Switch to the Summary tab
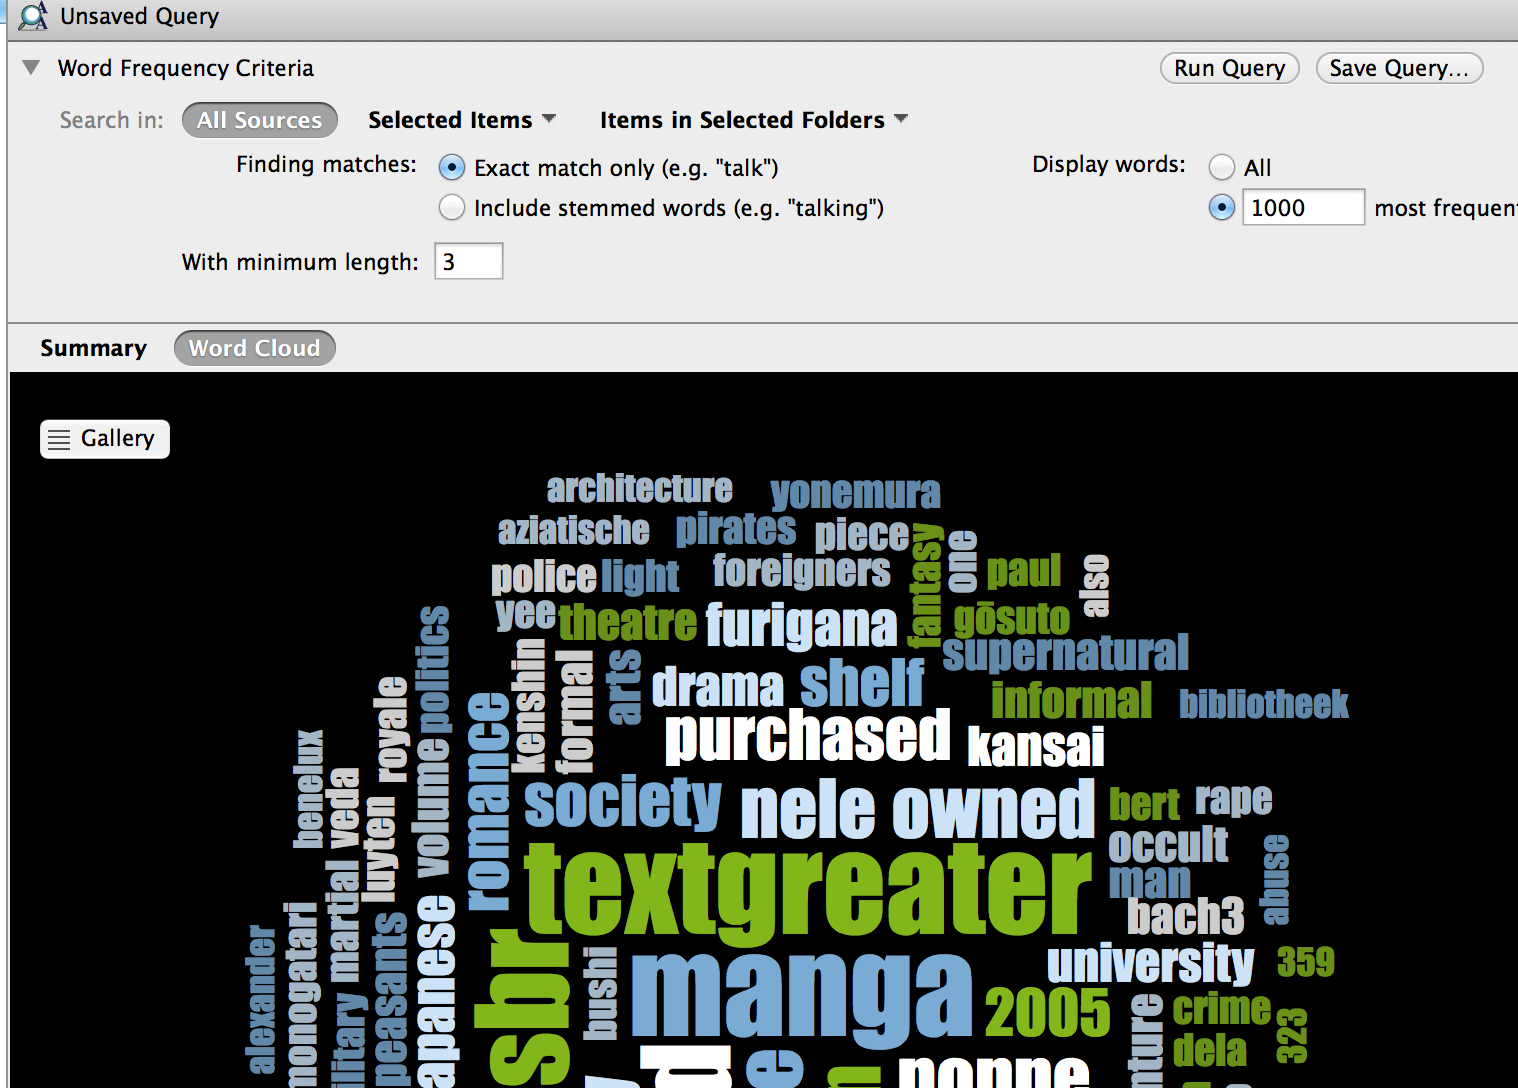Viewport: 1518px width, 1088px height. [93, 348]
